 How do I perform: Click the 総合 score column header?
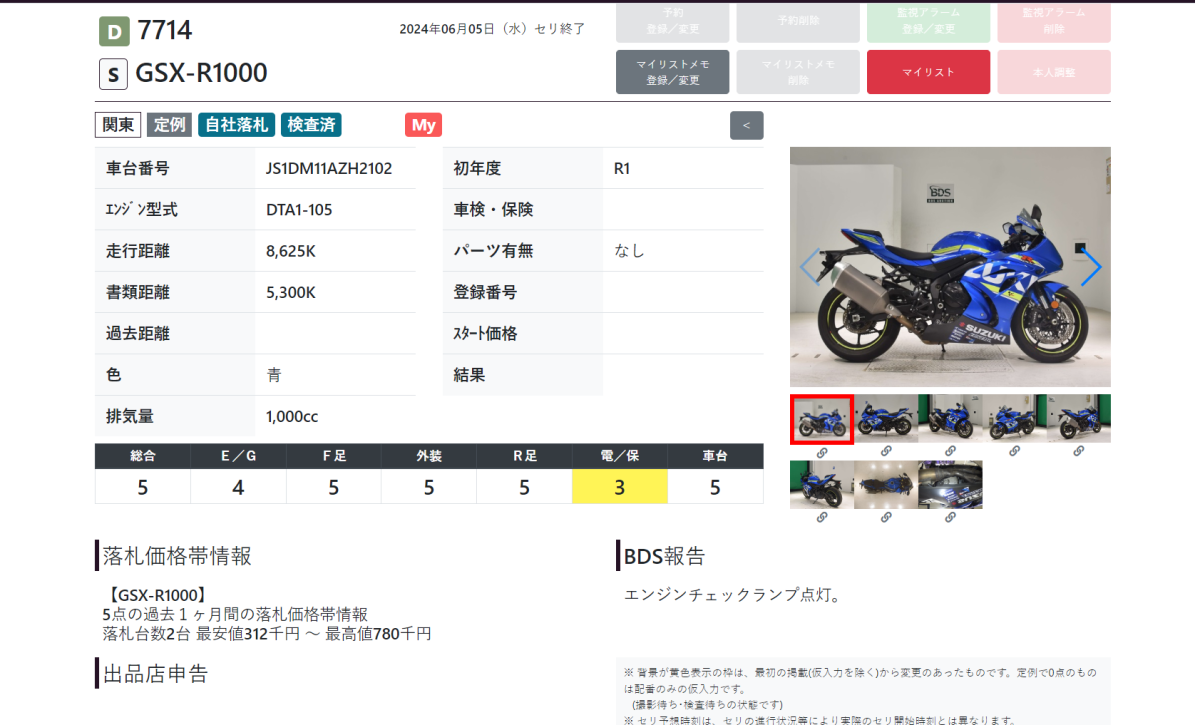pyautogui.click(x=143, y=456)
